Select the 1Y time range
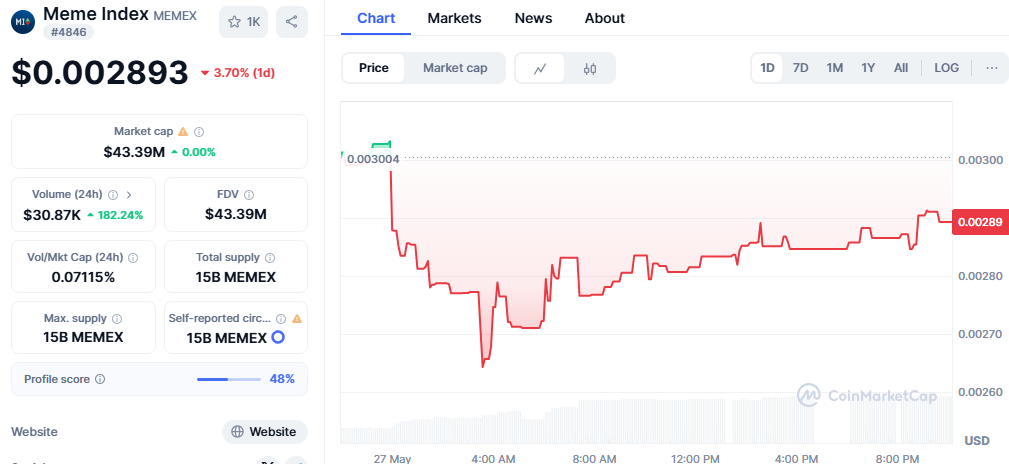The height and width of the screenshot is (464, 1009). [x=868, y=68]
